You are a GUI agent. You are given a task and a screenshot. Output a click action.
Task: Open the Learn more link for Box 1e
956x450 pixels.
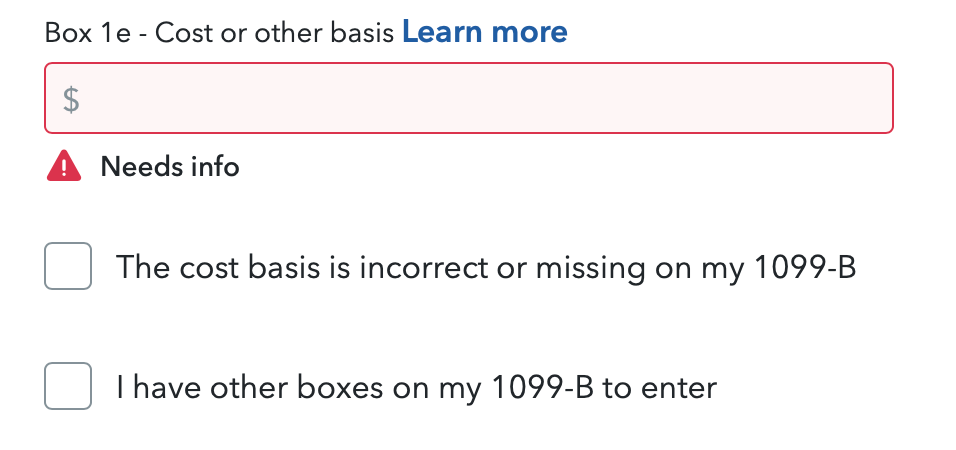pyautogui.click(x=485, y=32)
